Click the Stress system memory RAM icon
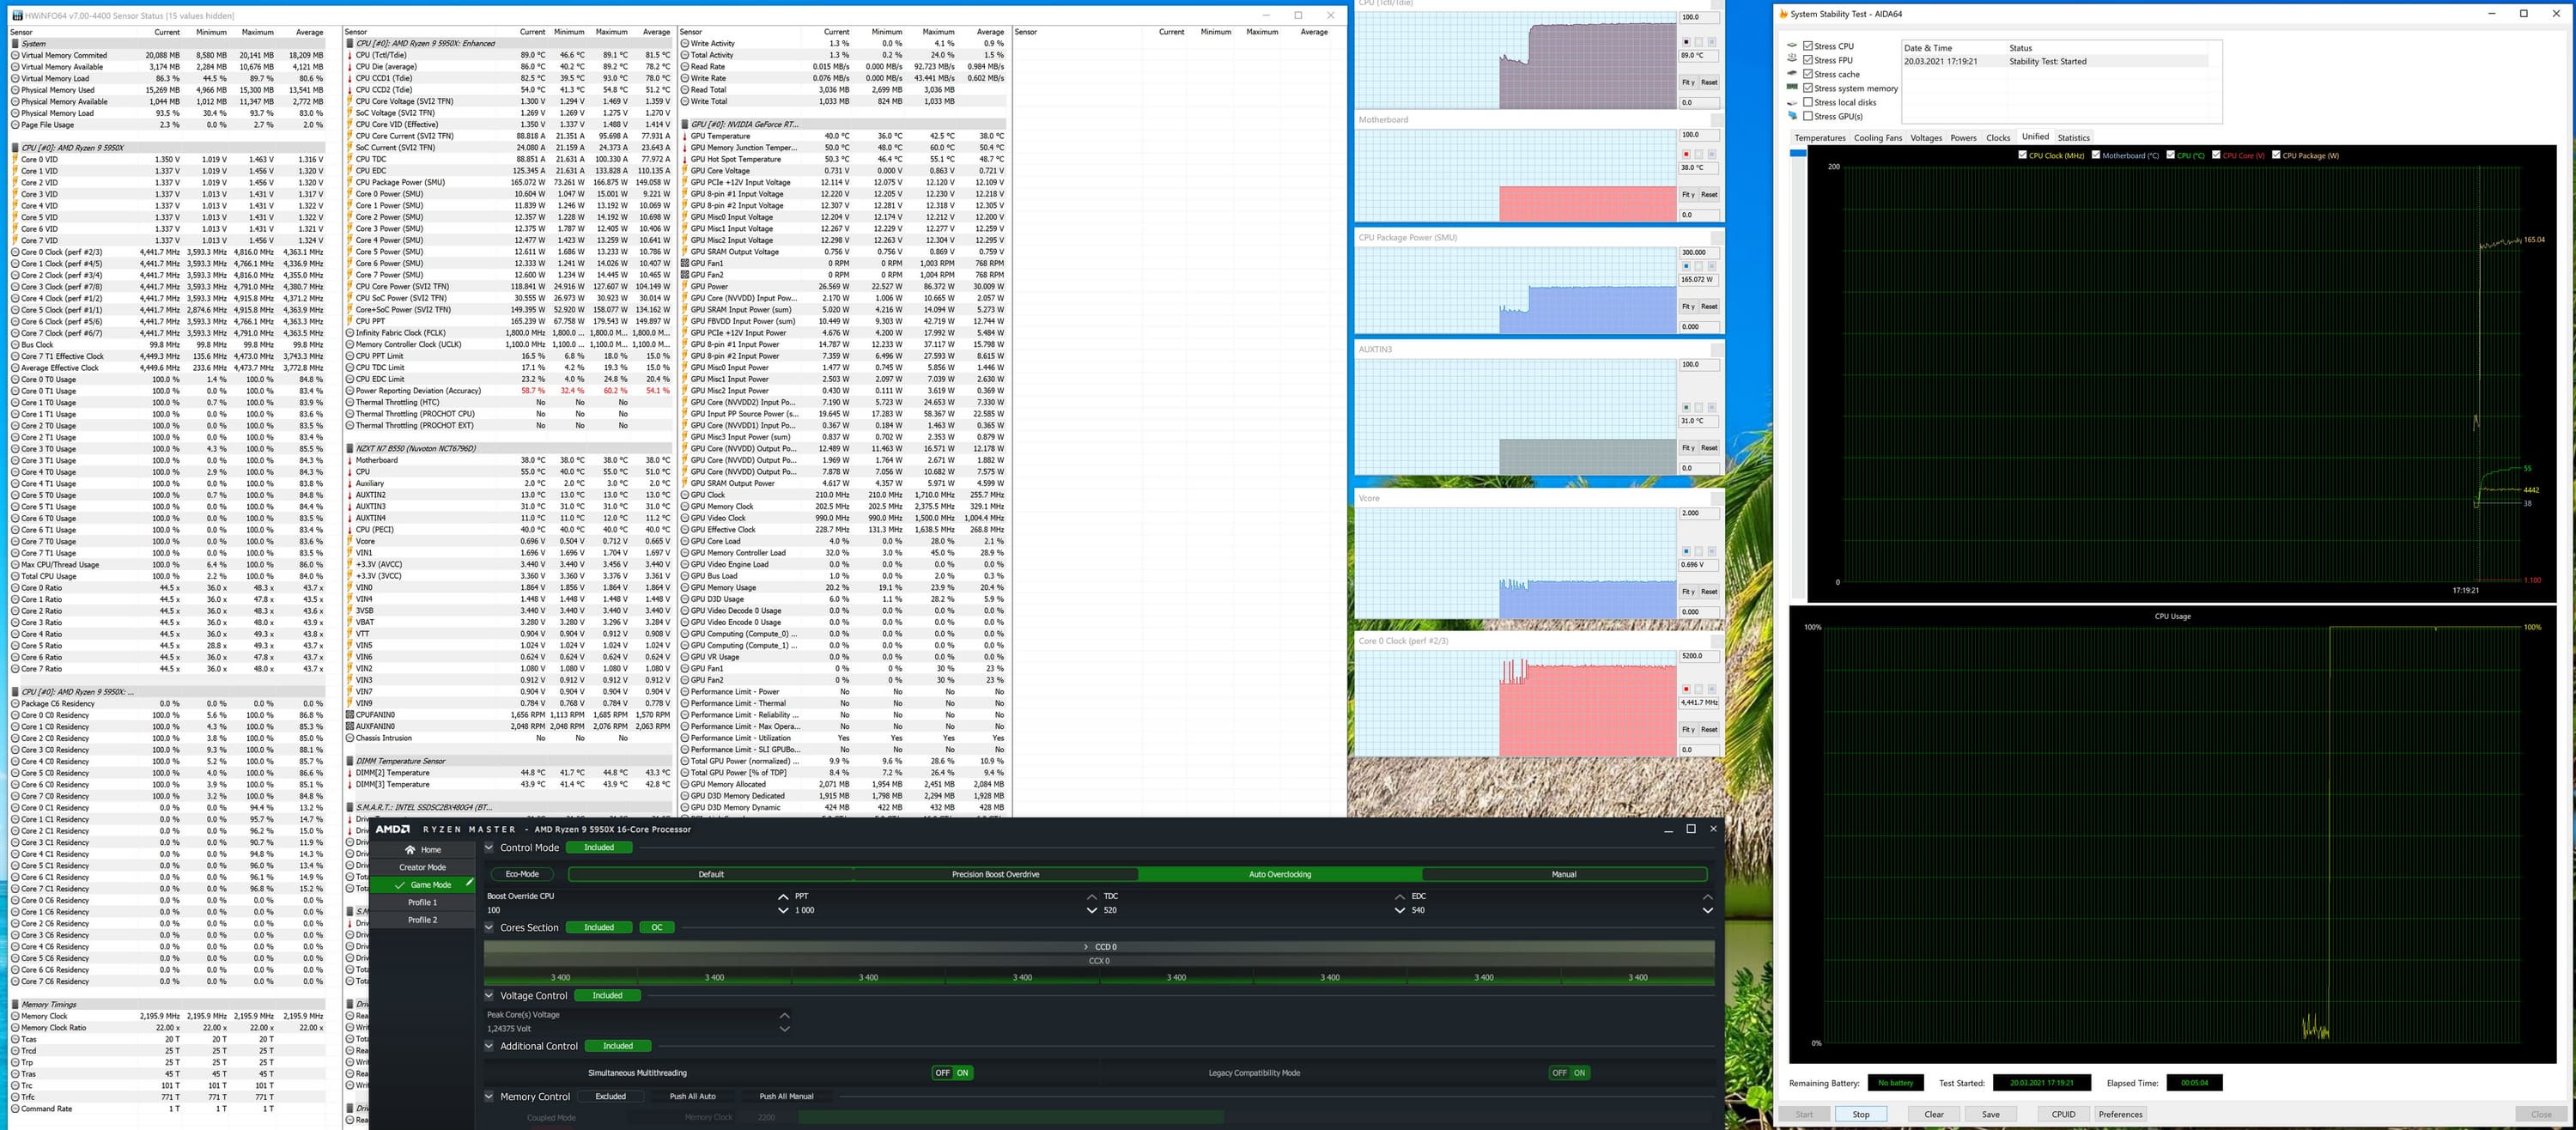Screen dimensions: 2576x1130 coord(1793,88)
